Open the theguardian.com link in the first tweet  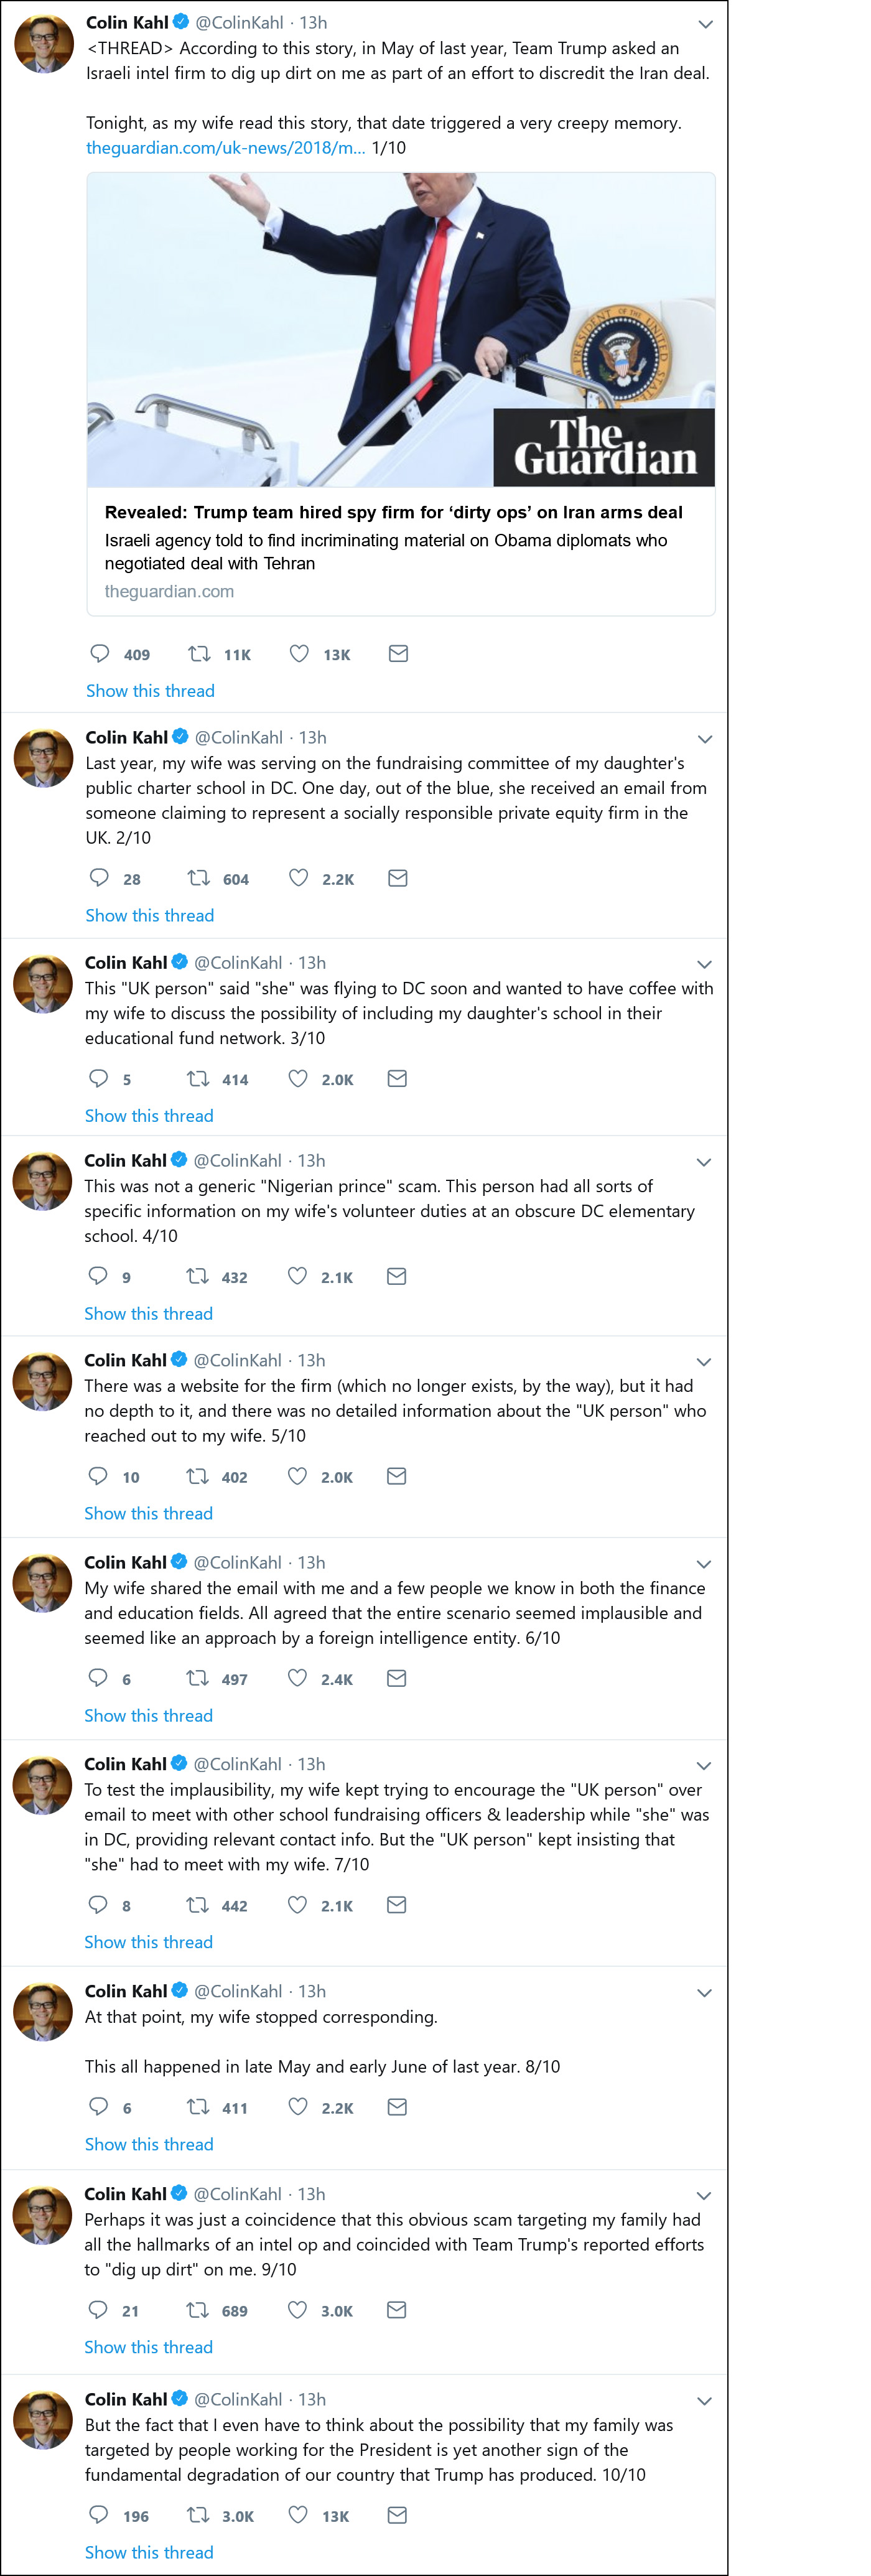point(225,148)
